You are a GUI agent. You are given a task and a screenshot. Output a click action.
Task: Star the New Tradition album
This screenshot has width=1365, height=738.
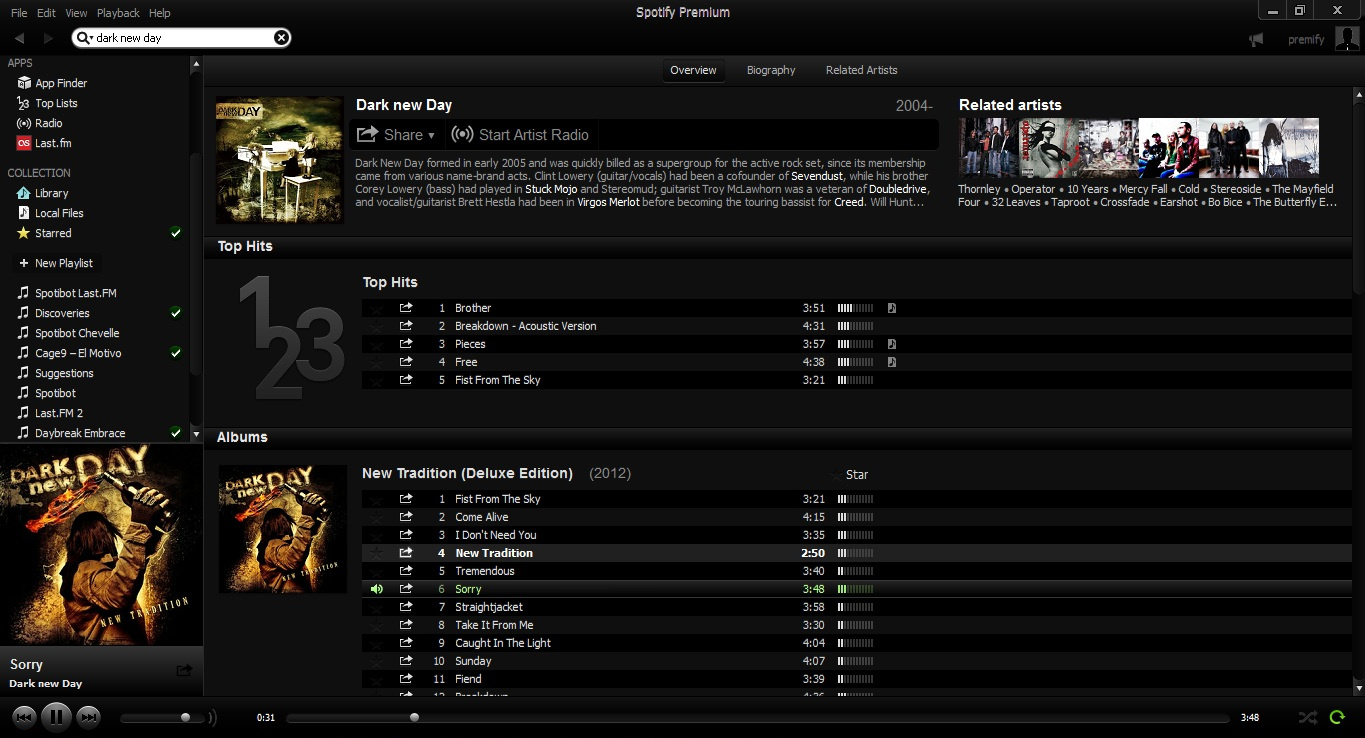click(x=848, y=475)
